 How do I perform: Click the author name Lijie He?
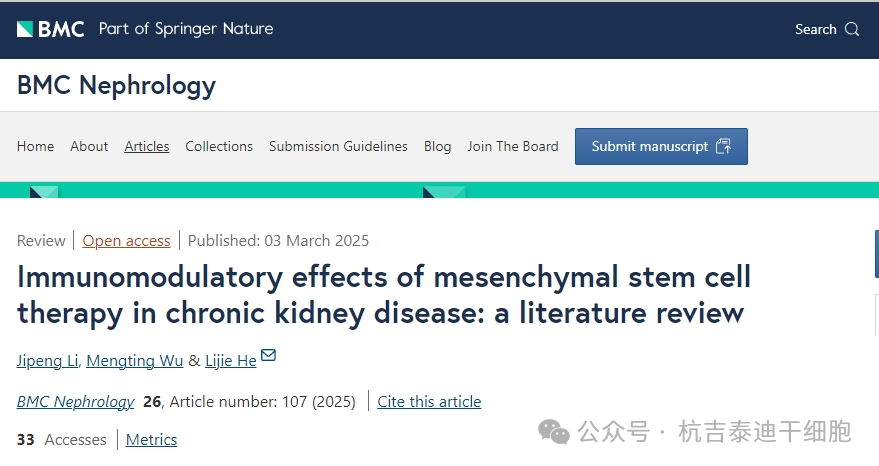[230, 361]
